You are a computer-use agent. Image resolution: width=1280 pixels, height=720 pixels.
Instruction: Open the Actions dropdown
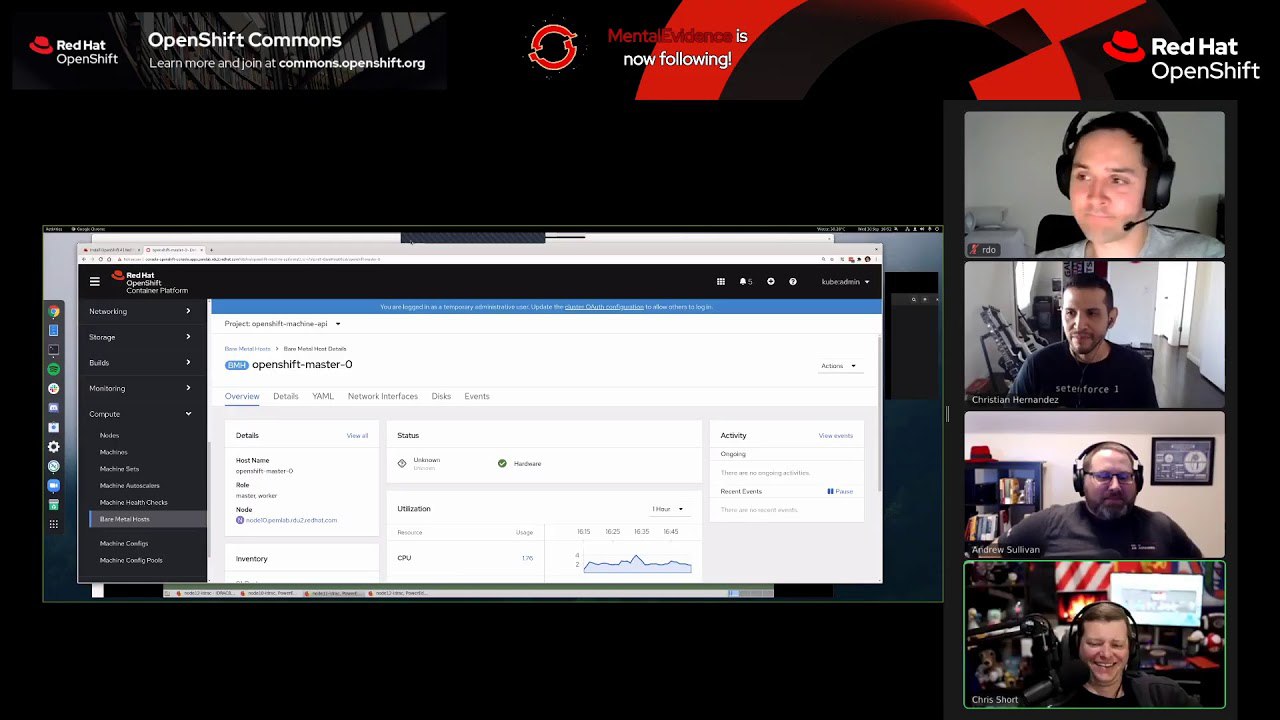click(x=838, y=366)
